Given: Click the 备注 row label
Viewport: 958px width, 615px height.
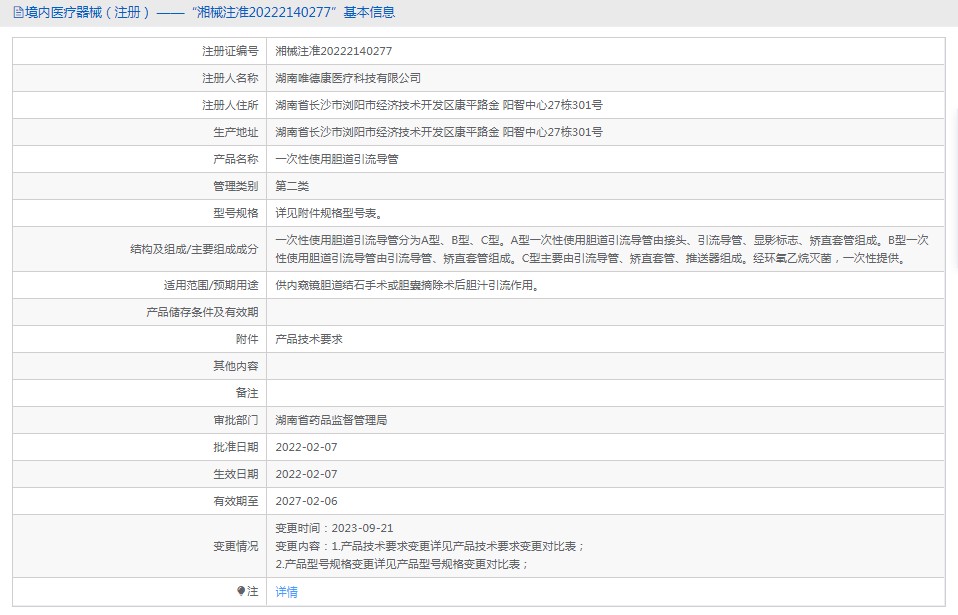Looking at the screenshot, I should (x=247, y=393).
